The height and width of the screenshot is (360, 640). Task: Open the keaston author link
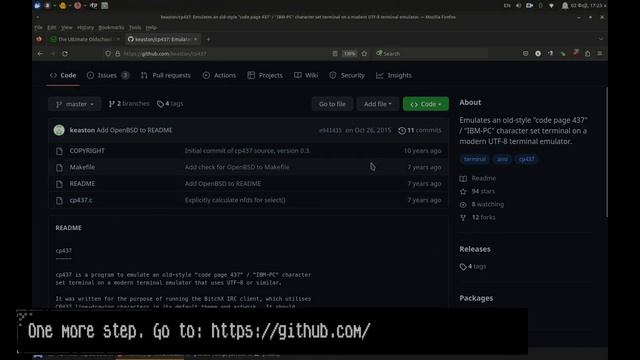pyautogui.click(x=82, y=130)
